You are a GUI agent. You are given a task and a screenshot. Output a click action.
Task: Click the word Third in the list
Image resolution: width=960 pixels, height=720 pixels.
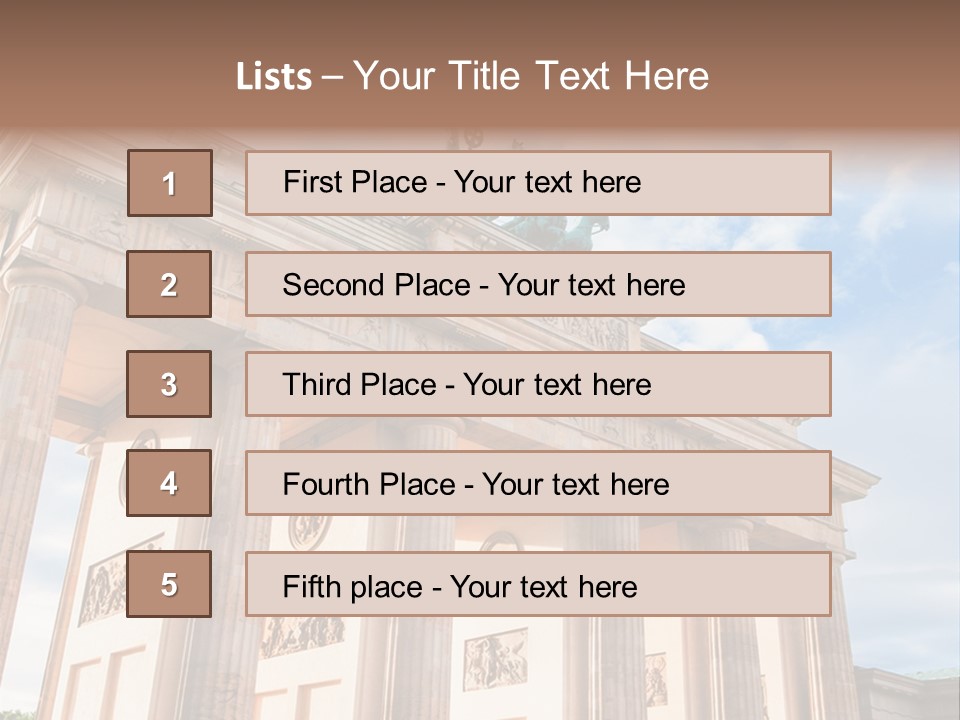coord(316,385)
